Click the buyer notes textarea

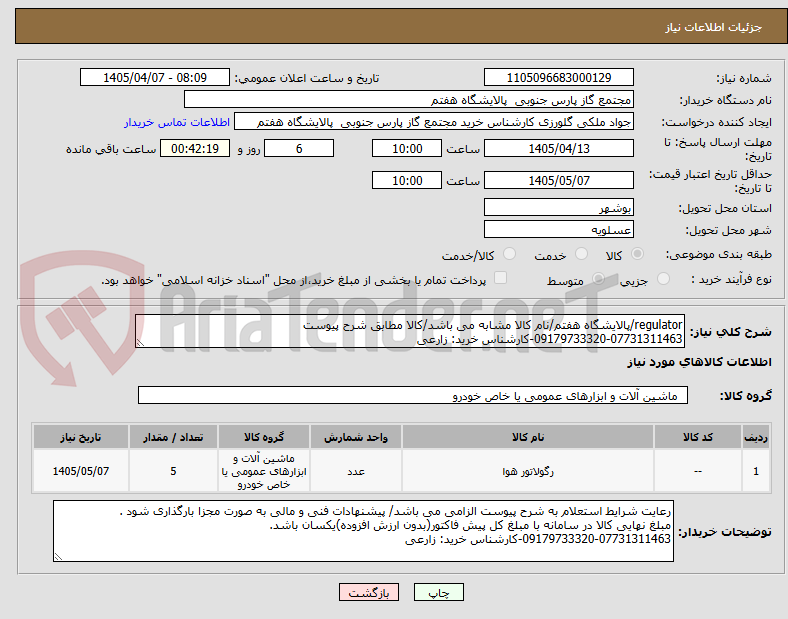(363, 531)
